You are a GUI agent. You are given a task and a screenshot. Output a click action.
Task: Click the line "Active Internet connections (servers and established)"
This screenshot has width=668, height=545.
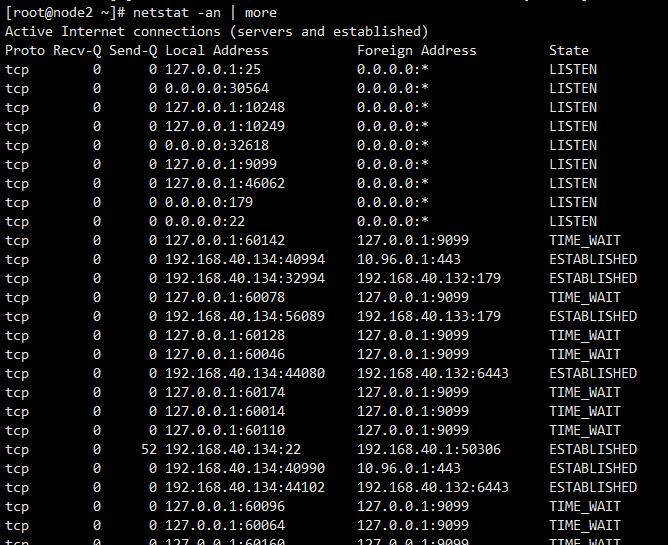click(216, 32)
